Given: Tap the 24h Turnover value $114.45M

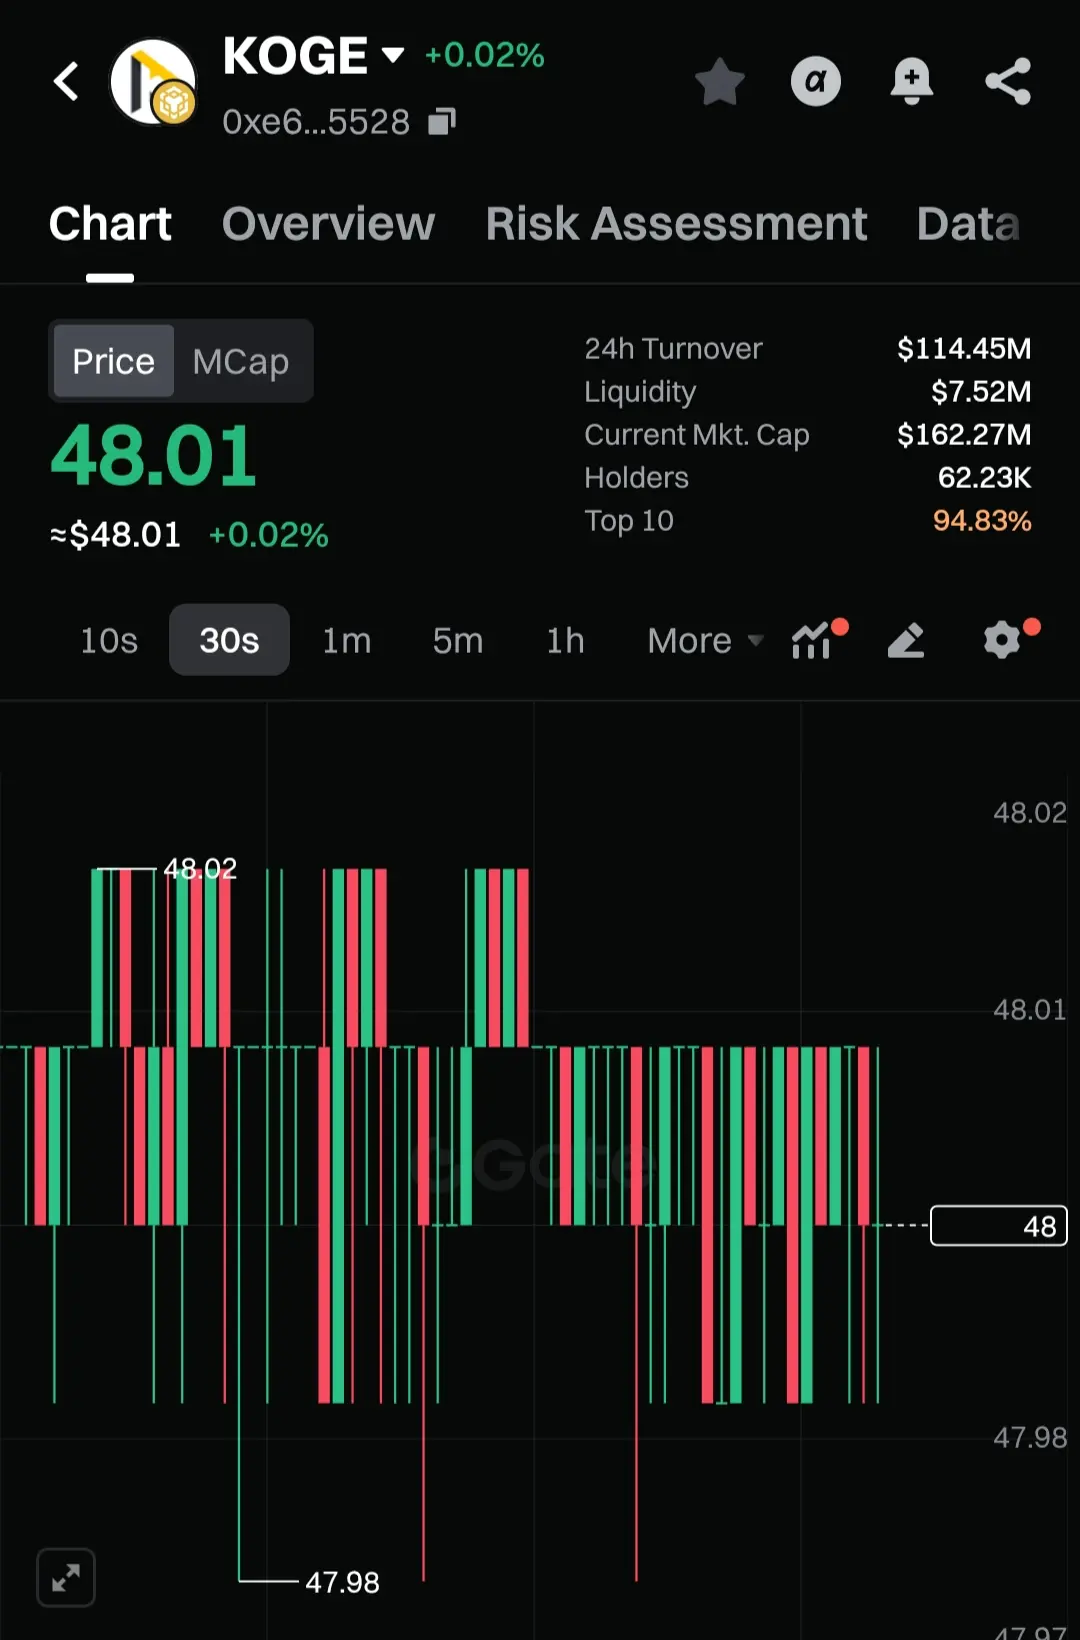Looking at the screenshot, I should point(964,348).
